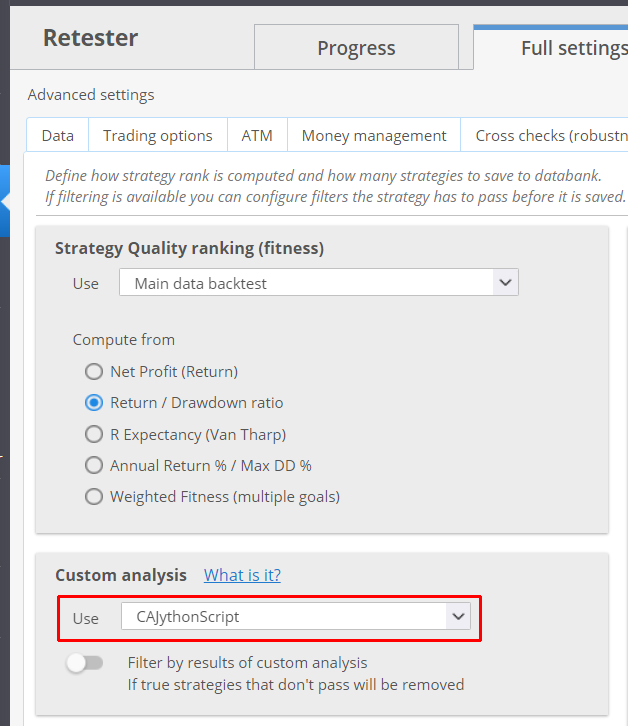Choose Weighted Fitness (multiple goals) option

(94, 497)
